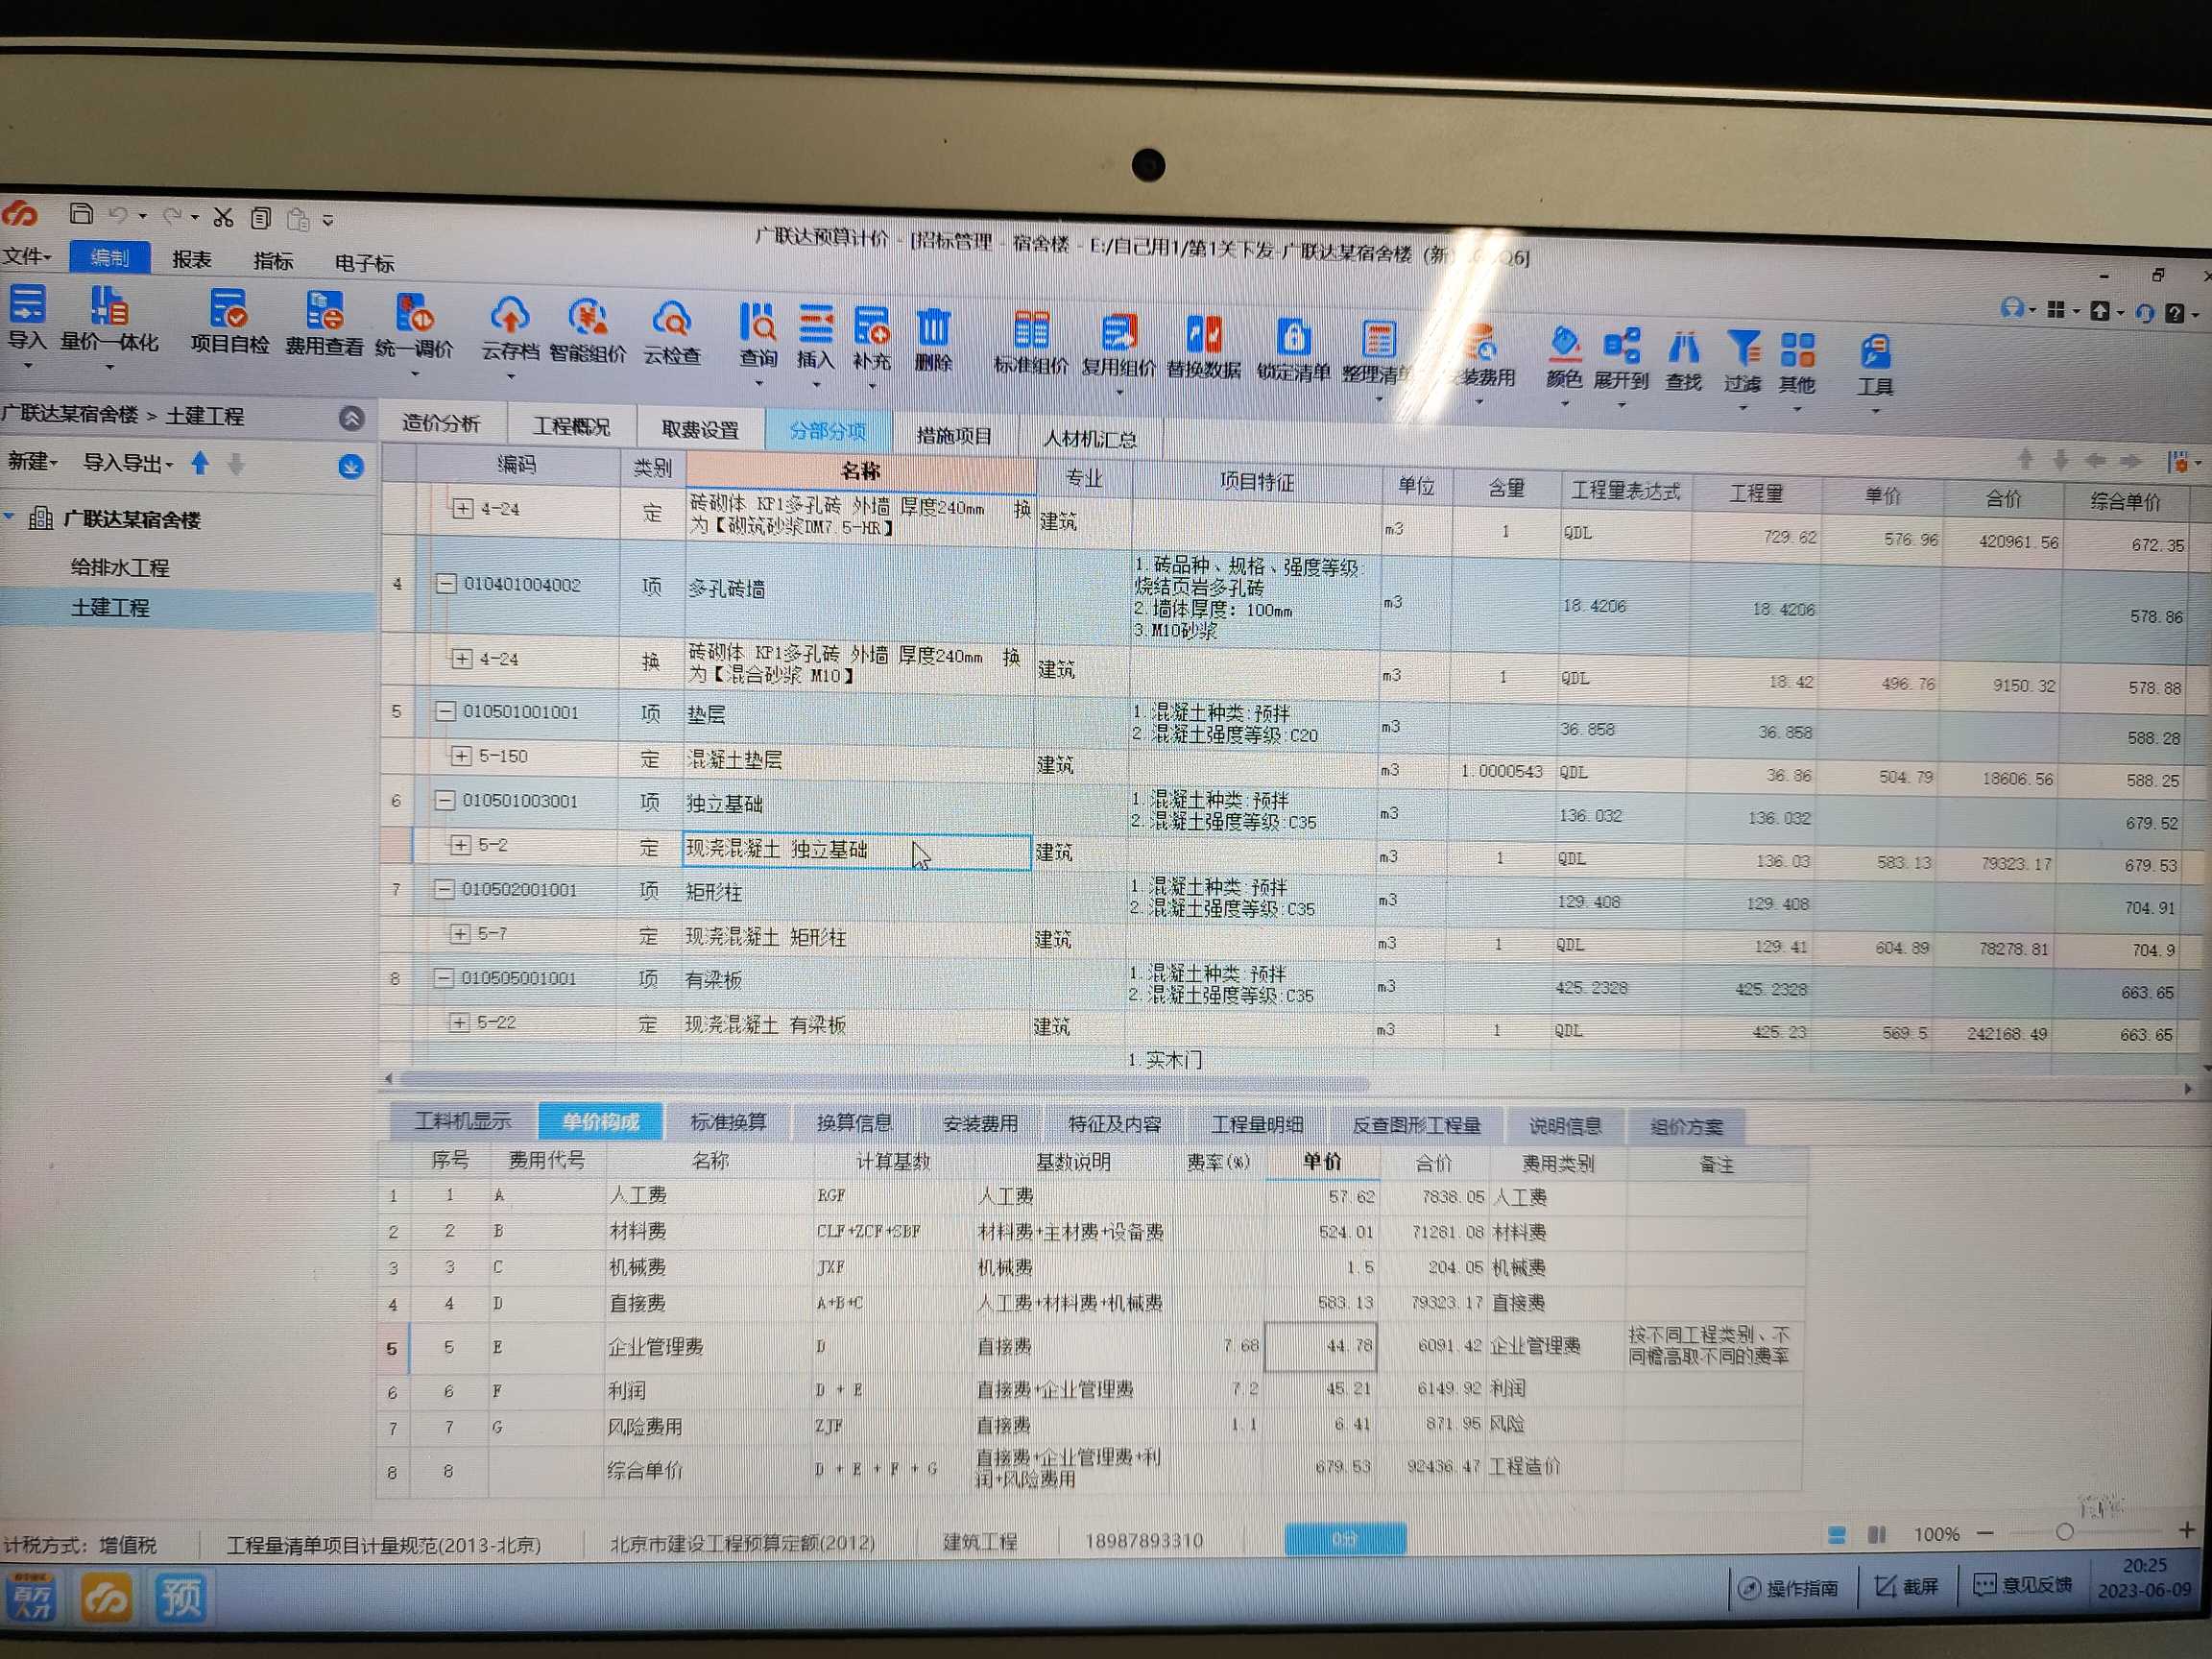
Task: Click the 截屏 screenshot button
Action: 1907,1587
